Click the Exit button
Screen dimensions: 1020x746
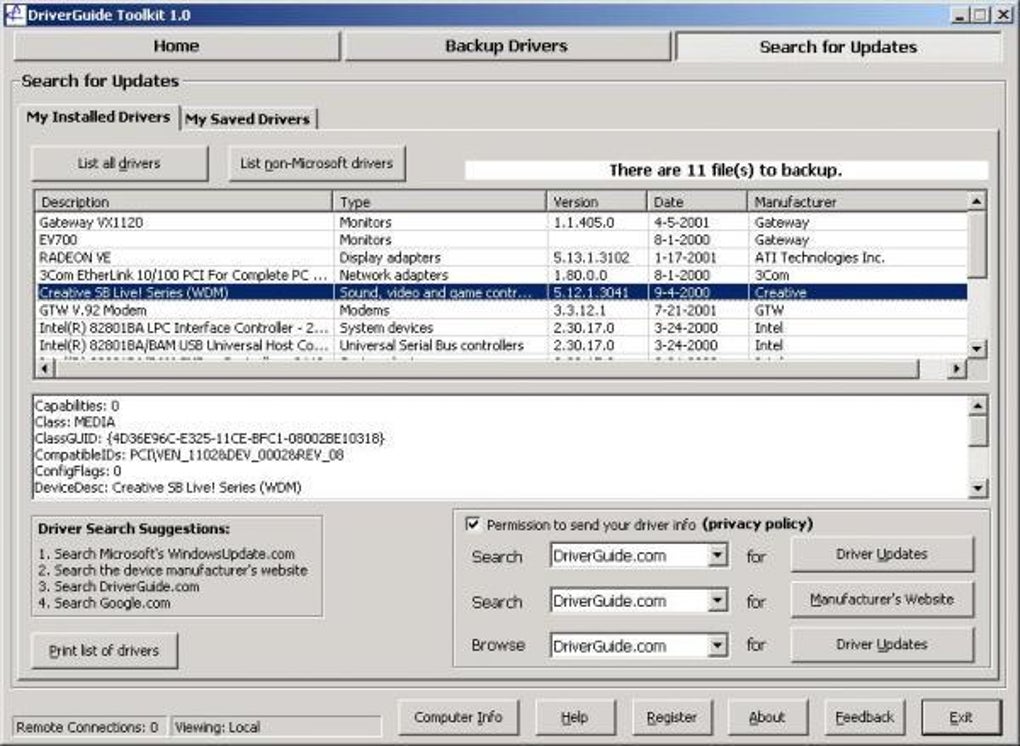point(961,717)
